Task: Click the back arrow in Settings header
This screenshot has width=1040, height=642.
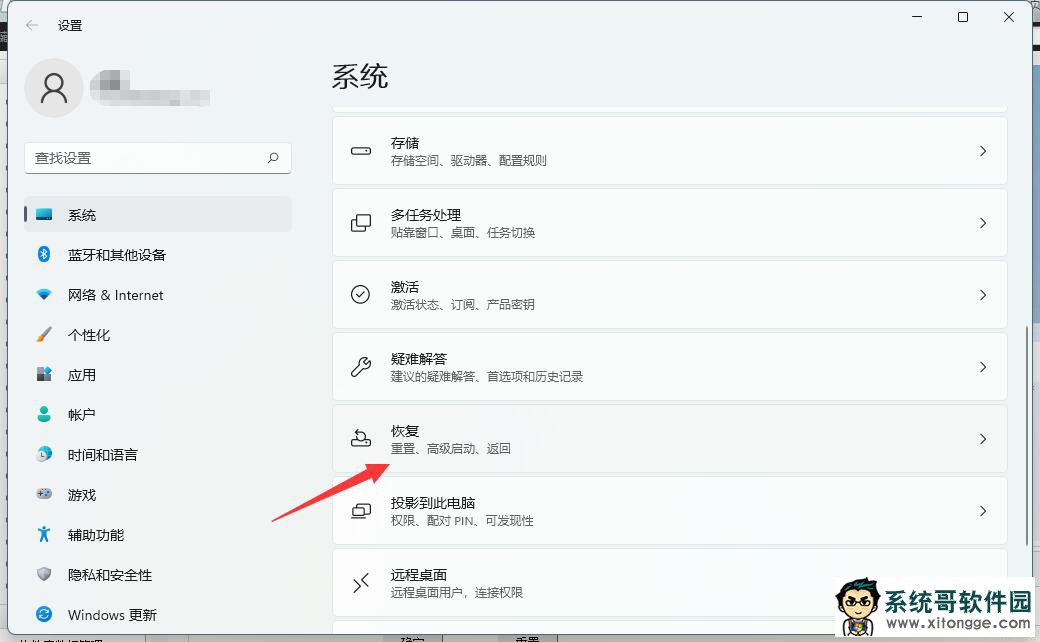Action: click(x=32, y=25)
